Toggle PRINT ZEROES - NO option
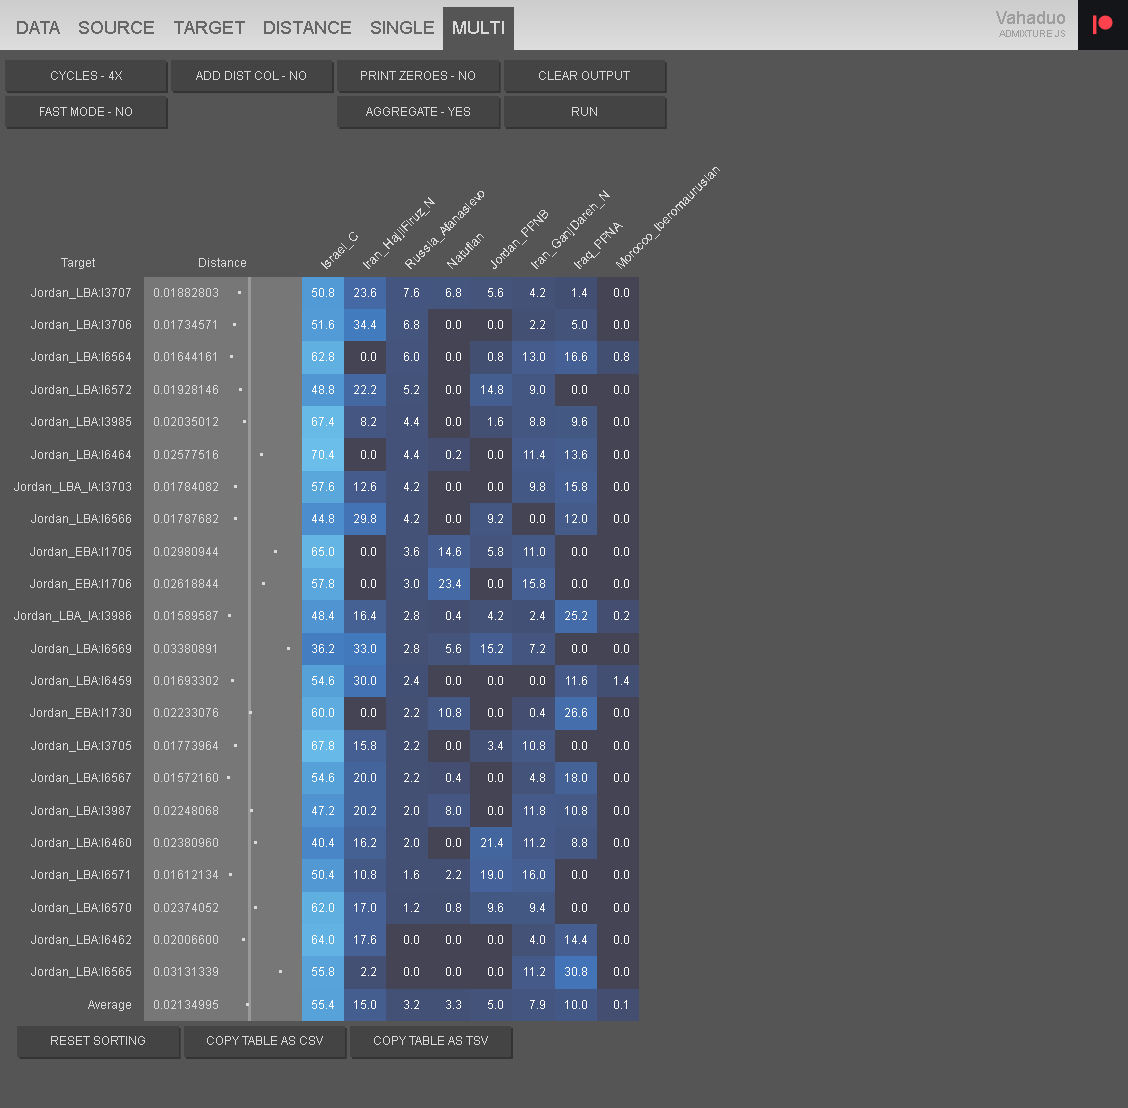 tap(418, 76)
